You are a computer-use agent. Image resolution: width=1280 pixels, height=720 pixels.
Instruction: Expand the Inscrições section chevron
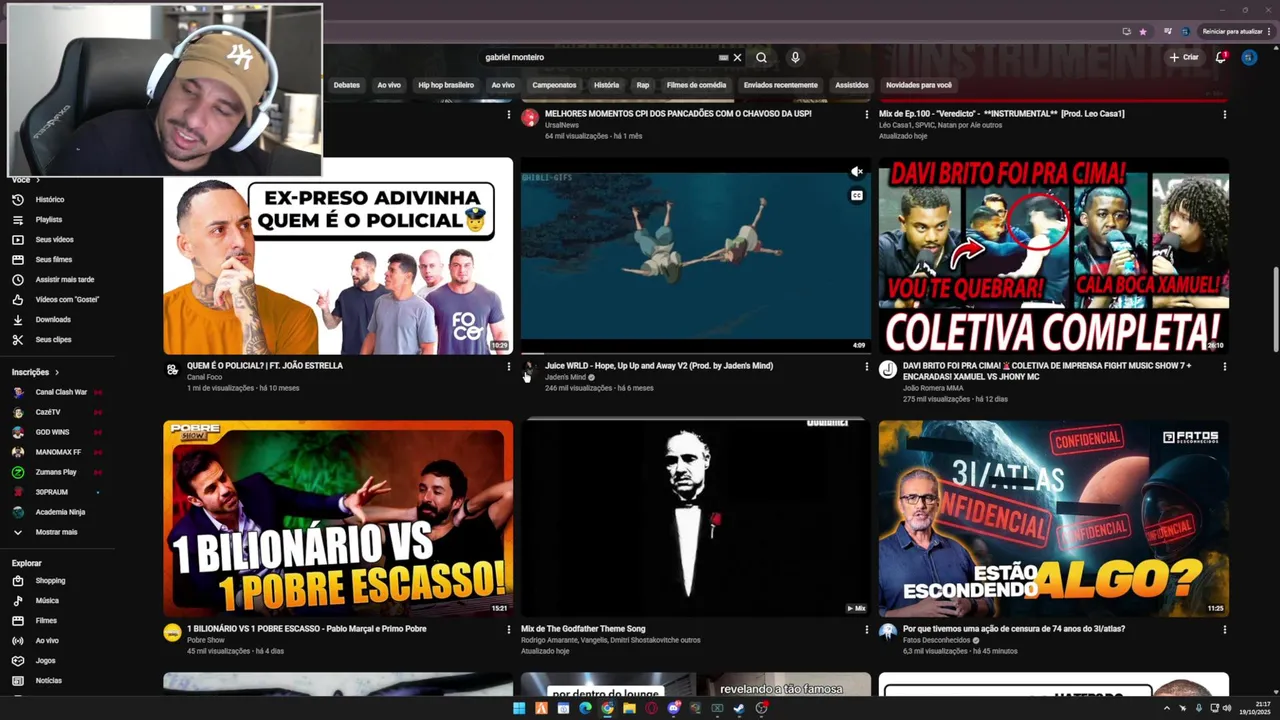point(57,372)
